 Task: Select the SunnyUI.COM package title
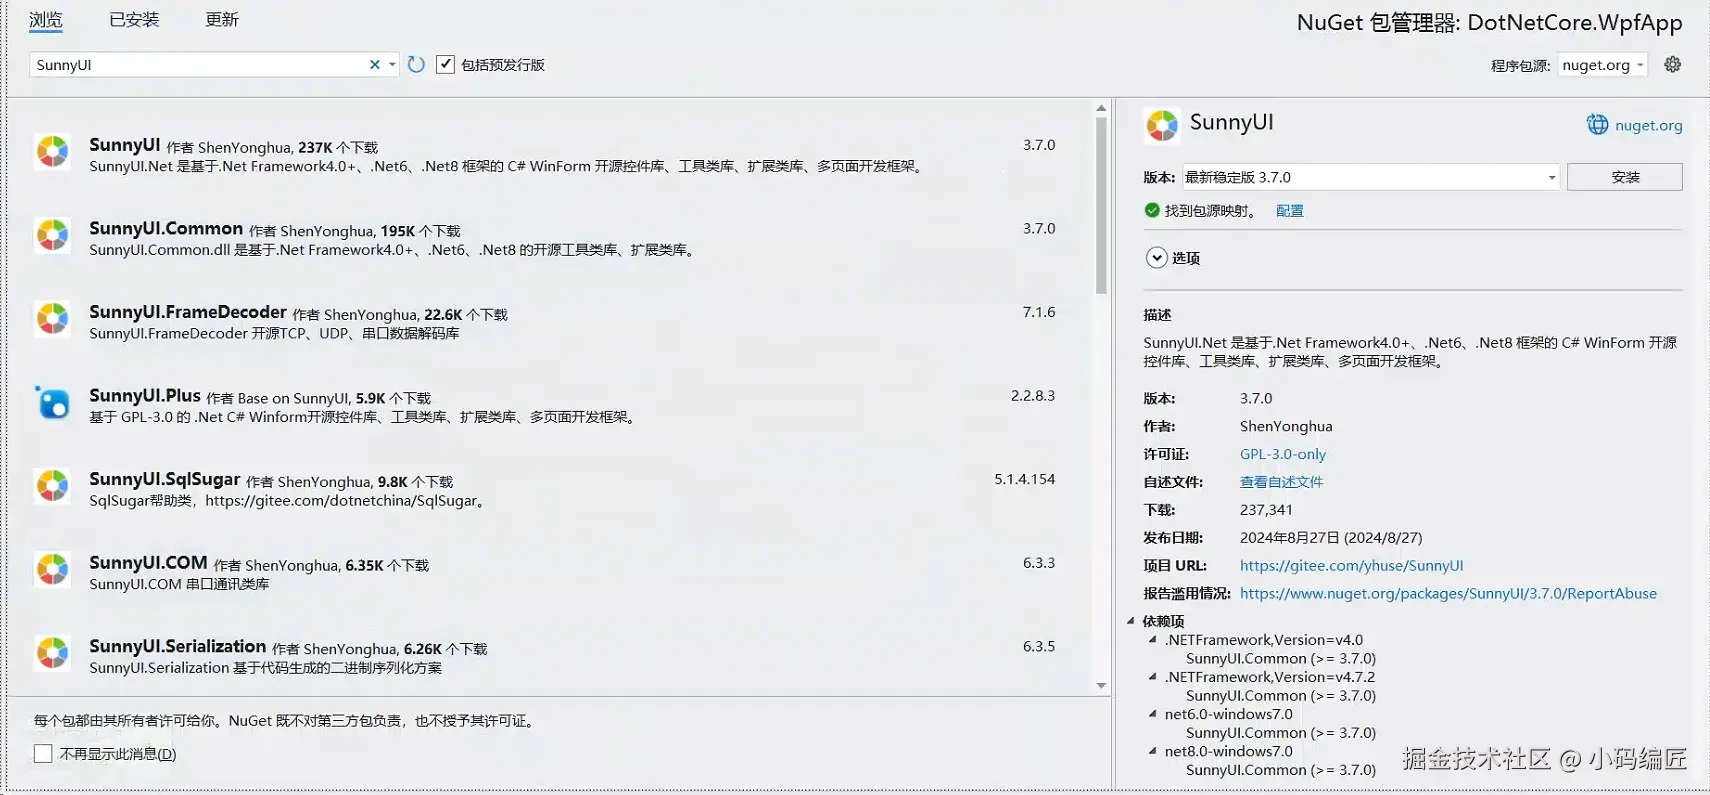(x=148, y=562)
